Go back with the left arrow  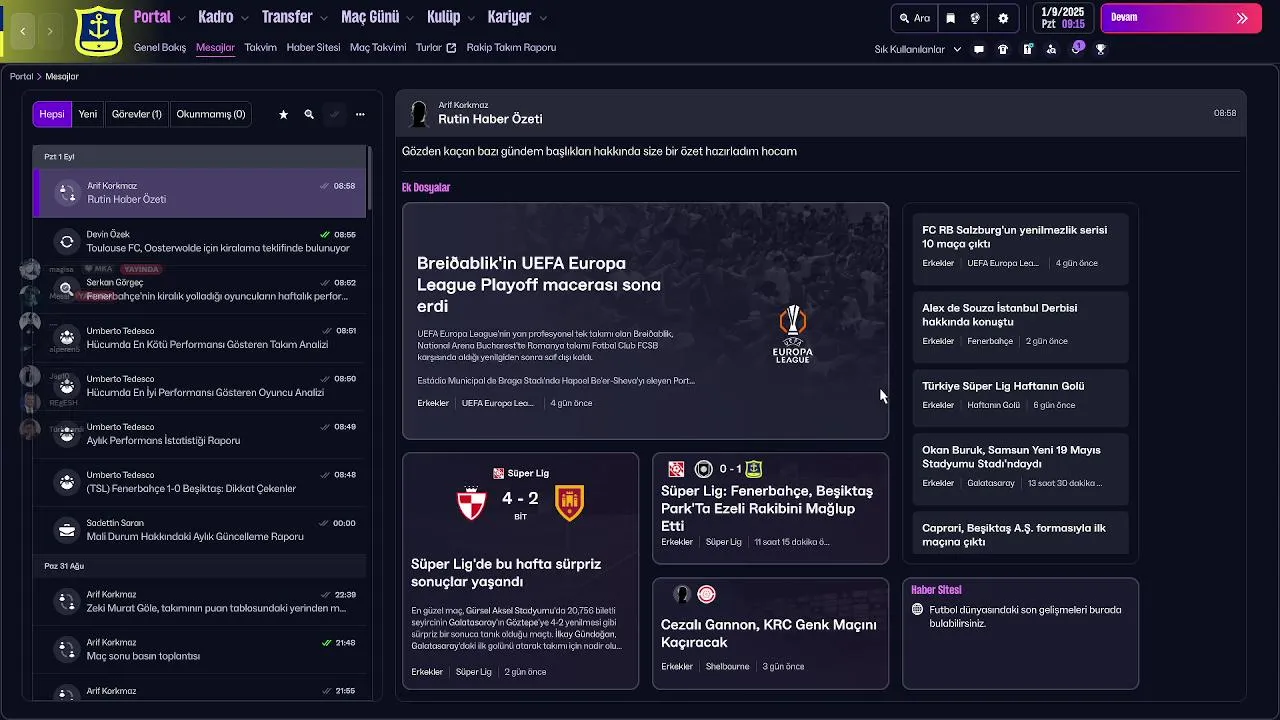[x=22, y=32]
